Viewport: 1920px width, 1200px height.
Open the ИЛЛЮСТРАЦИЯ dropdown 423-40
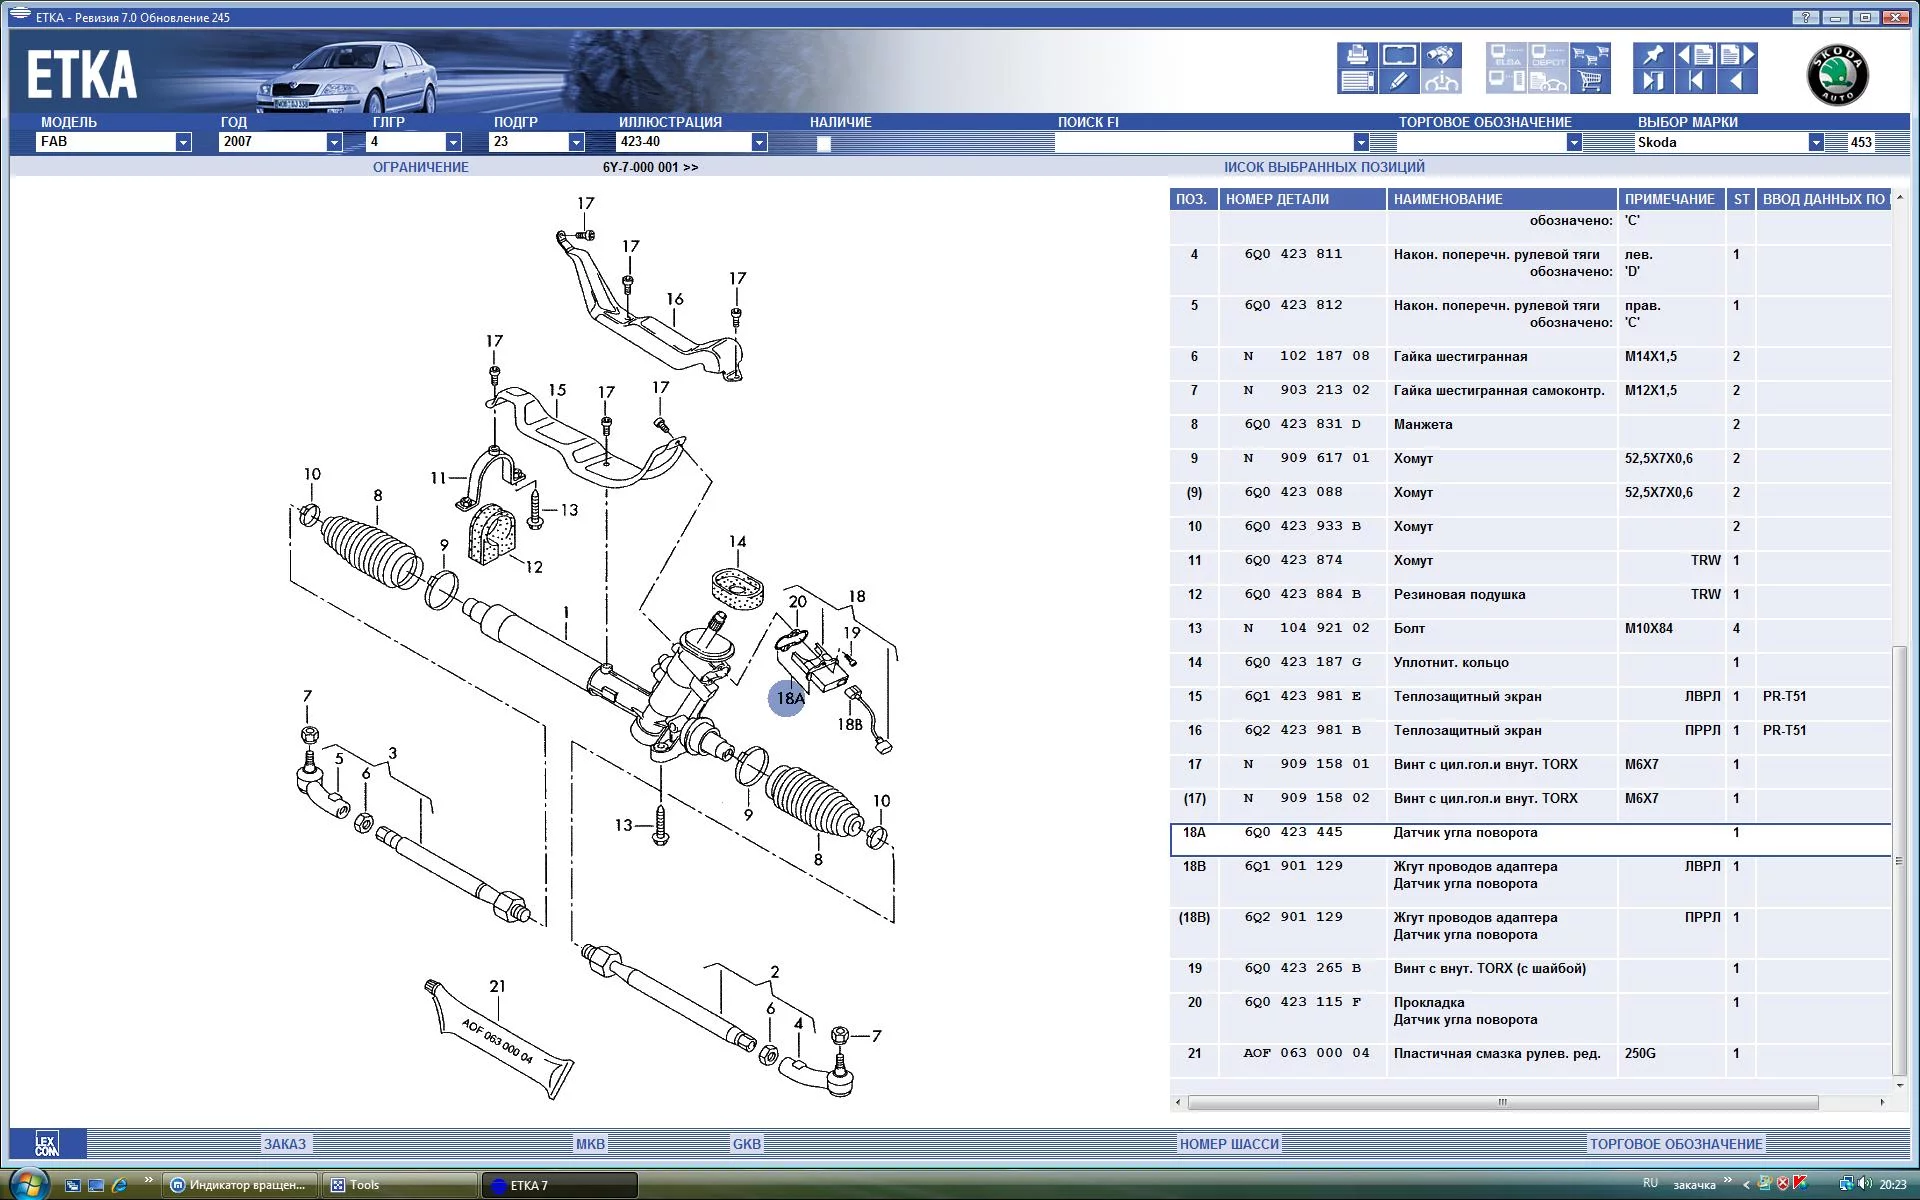point(759,143)
